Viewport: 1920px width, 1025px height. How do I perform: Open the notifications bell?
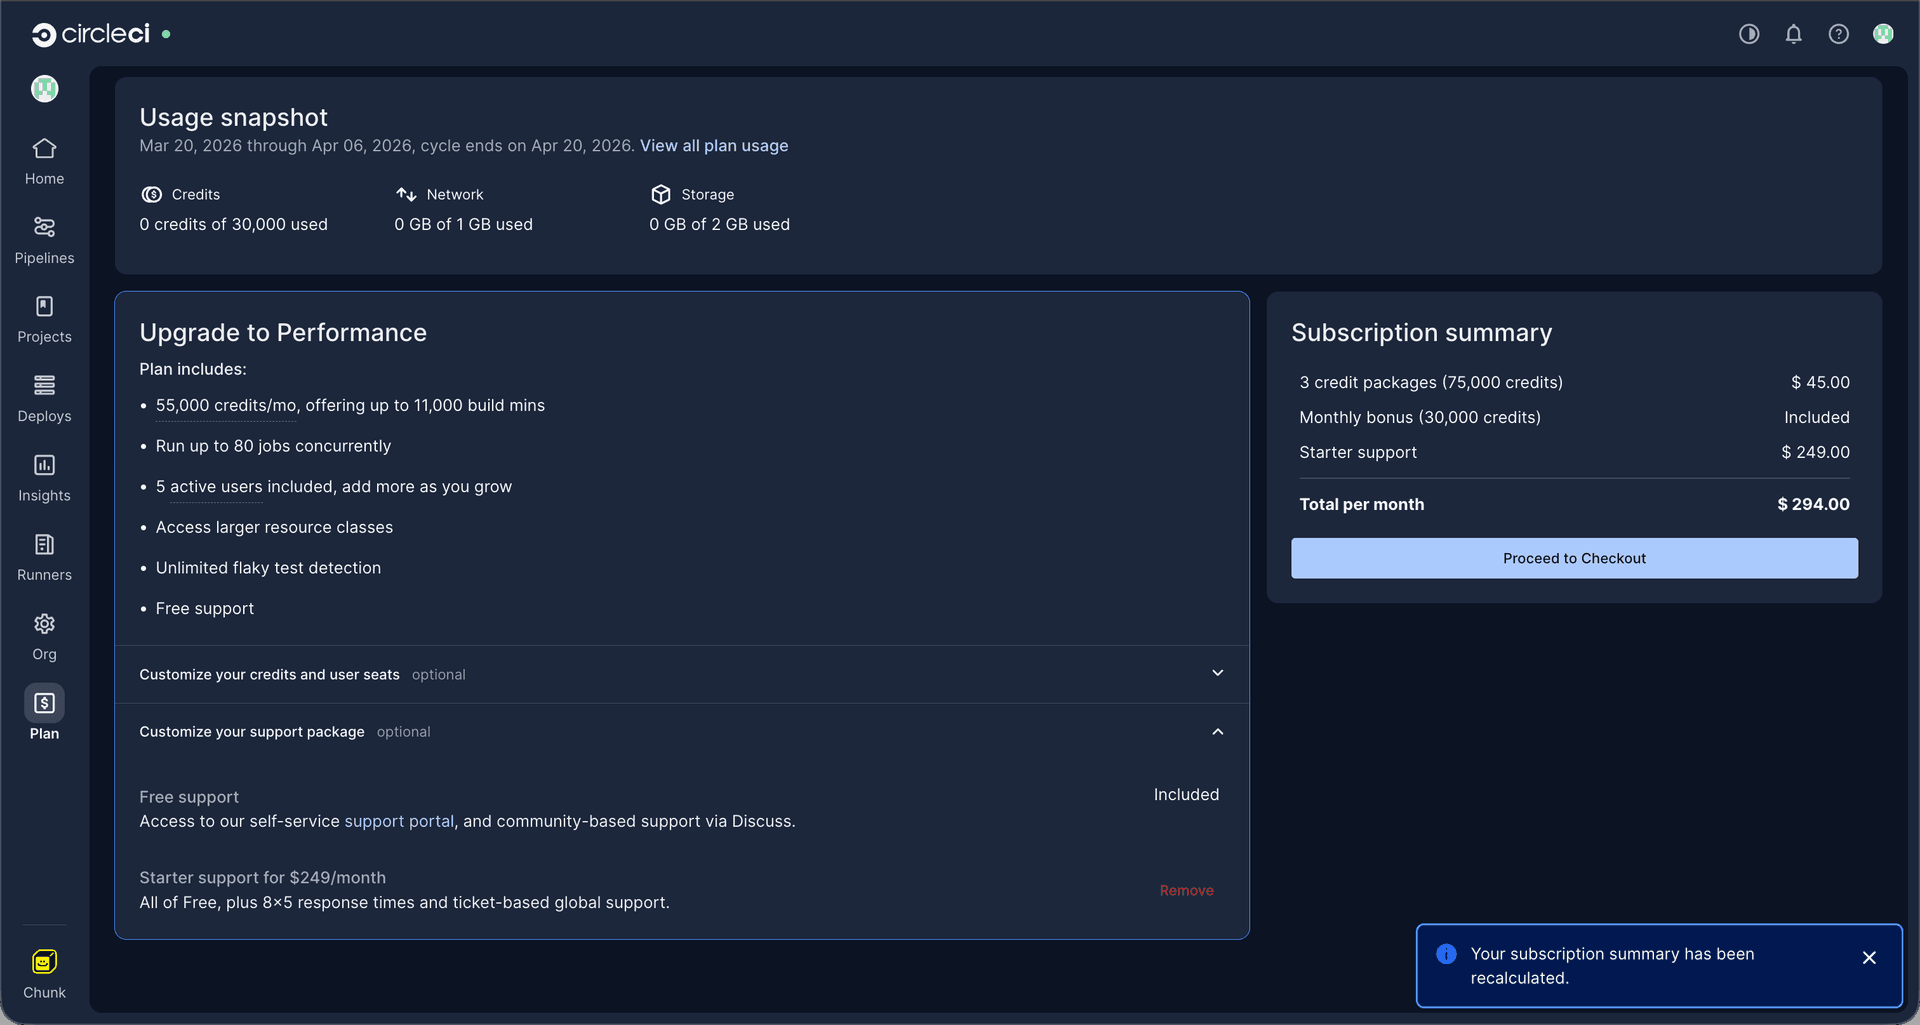tap(1794, 34)
